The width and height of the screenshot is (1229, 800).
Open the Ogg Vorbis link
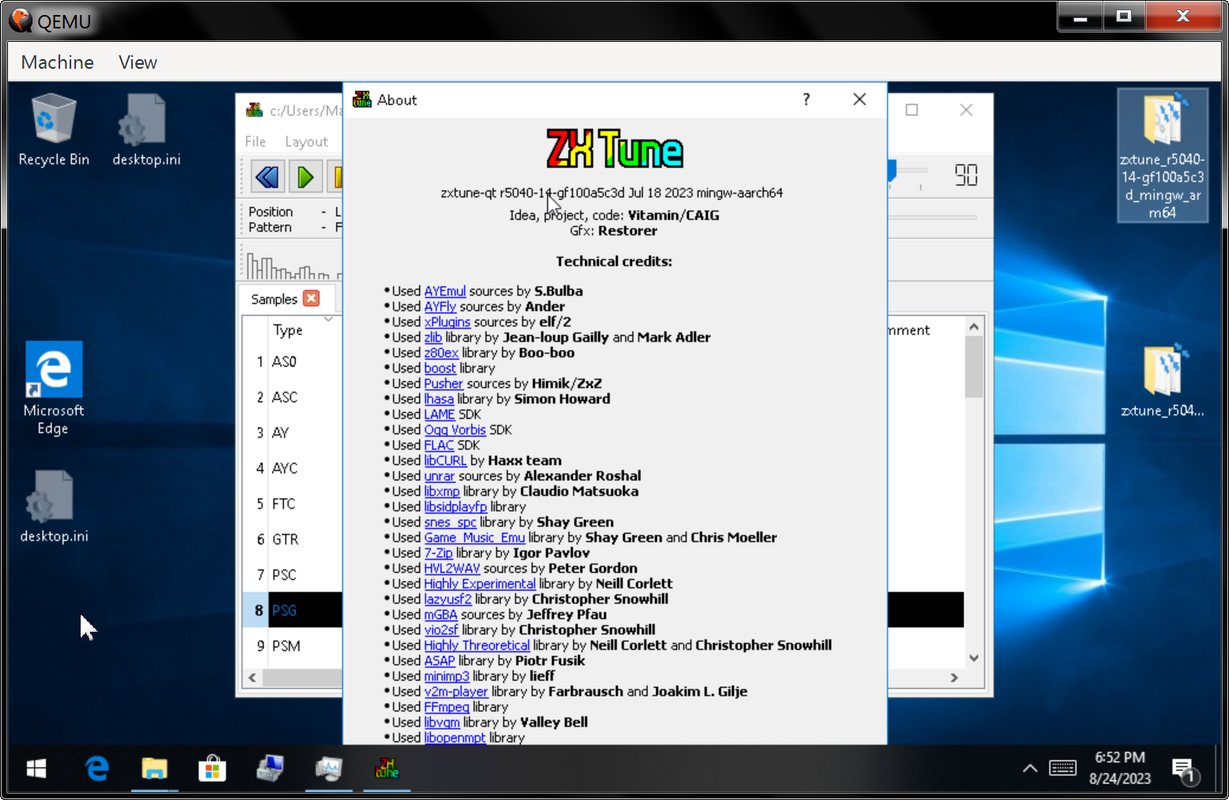(x=454, y=429)
